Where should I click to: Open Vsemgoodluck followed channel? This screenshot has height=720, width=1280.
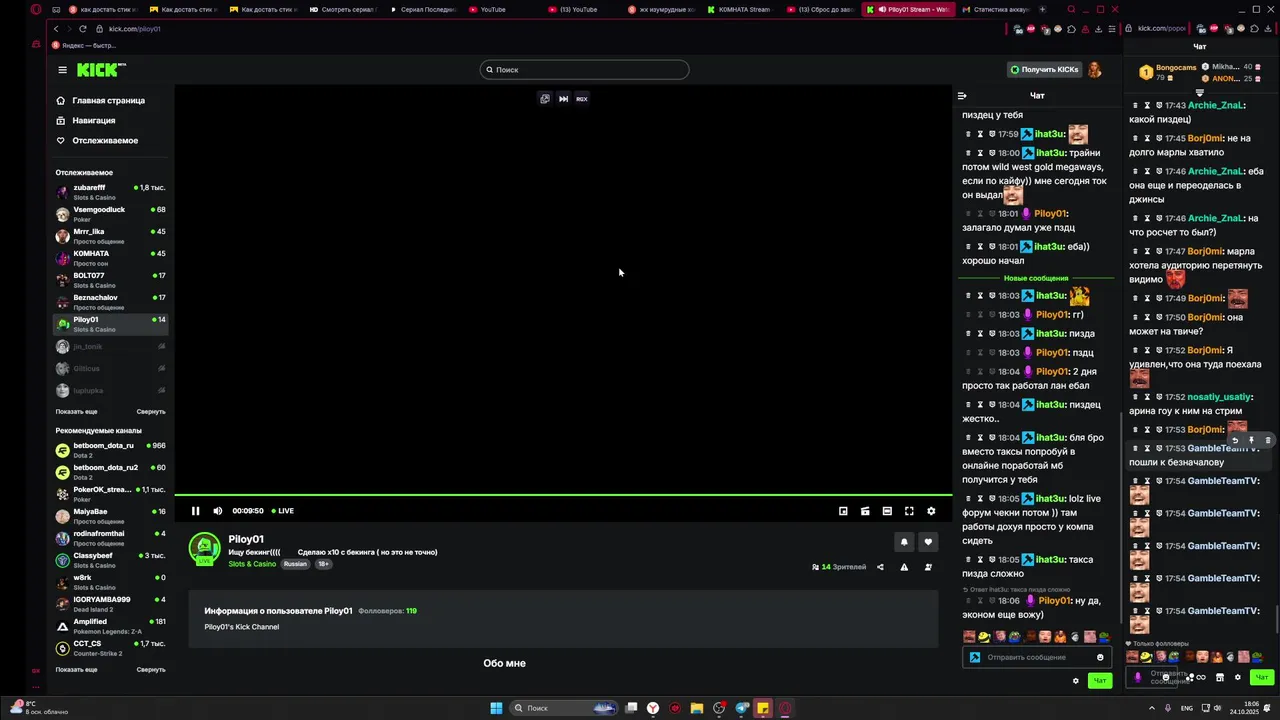(110, 214)
